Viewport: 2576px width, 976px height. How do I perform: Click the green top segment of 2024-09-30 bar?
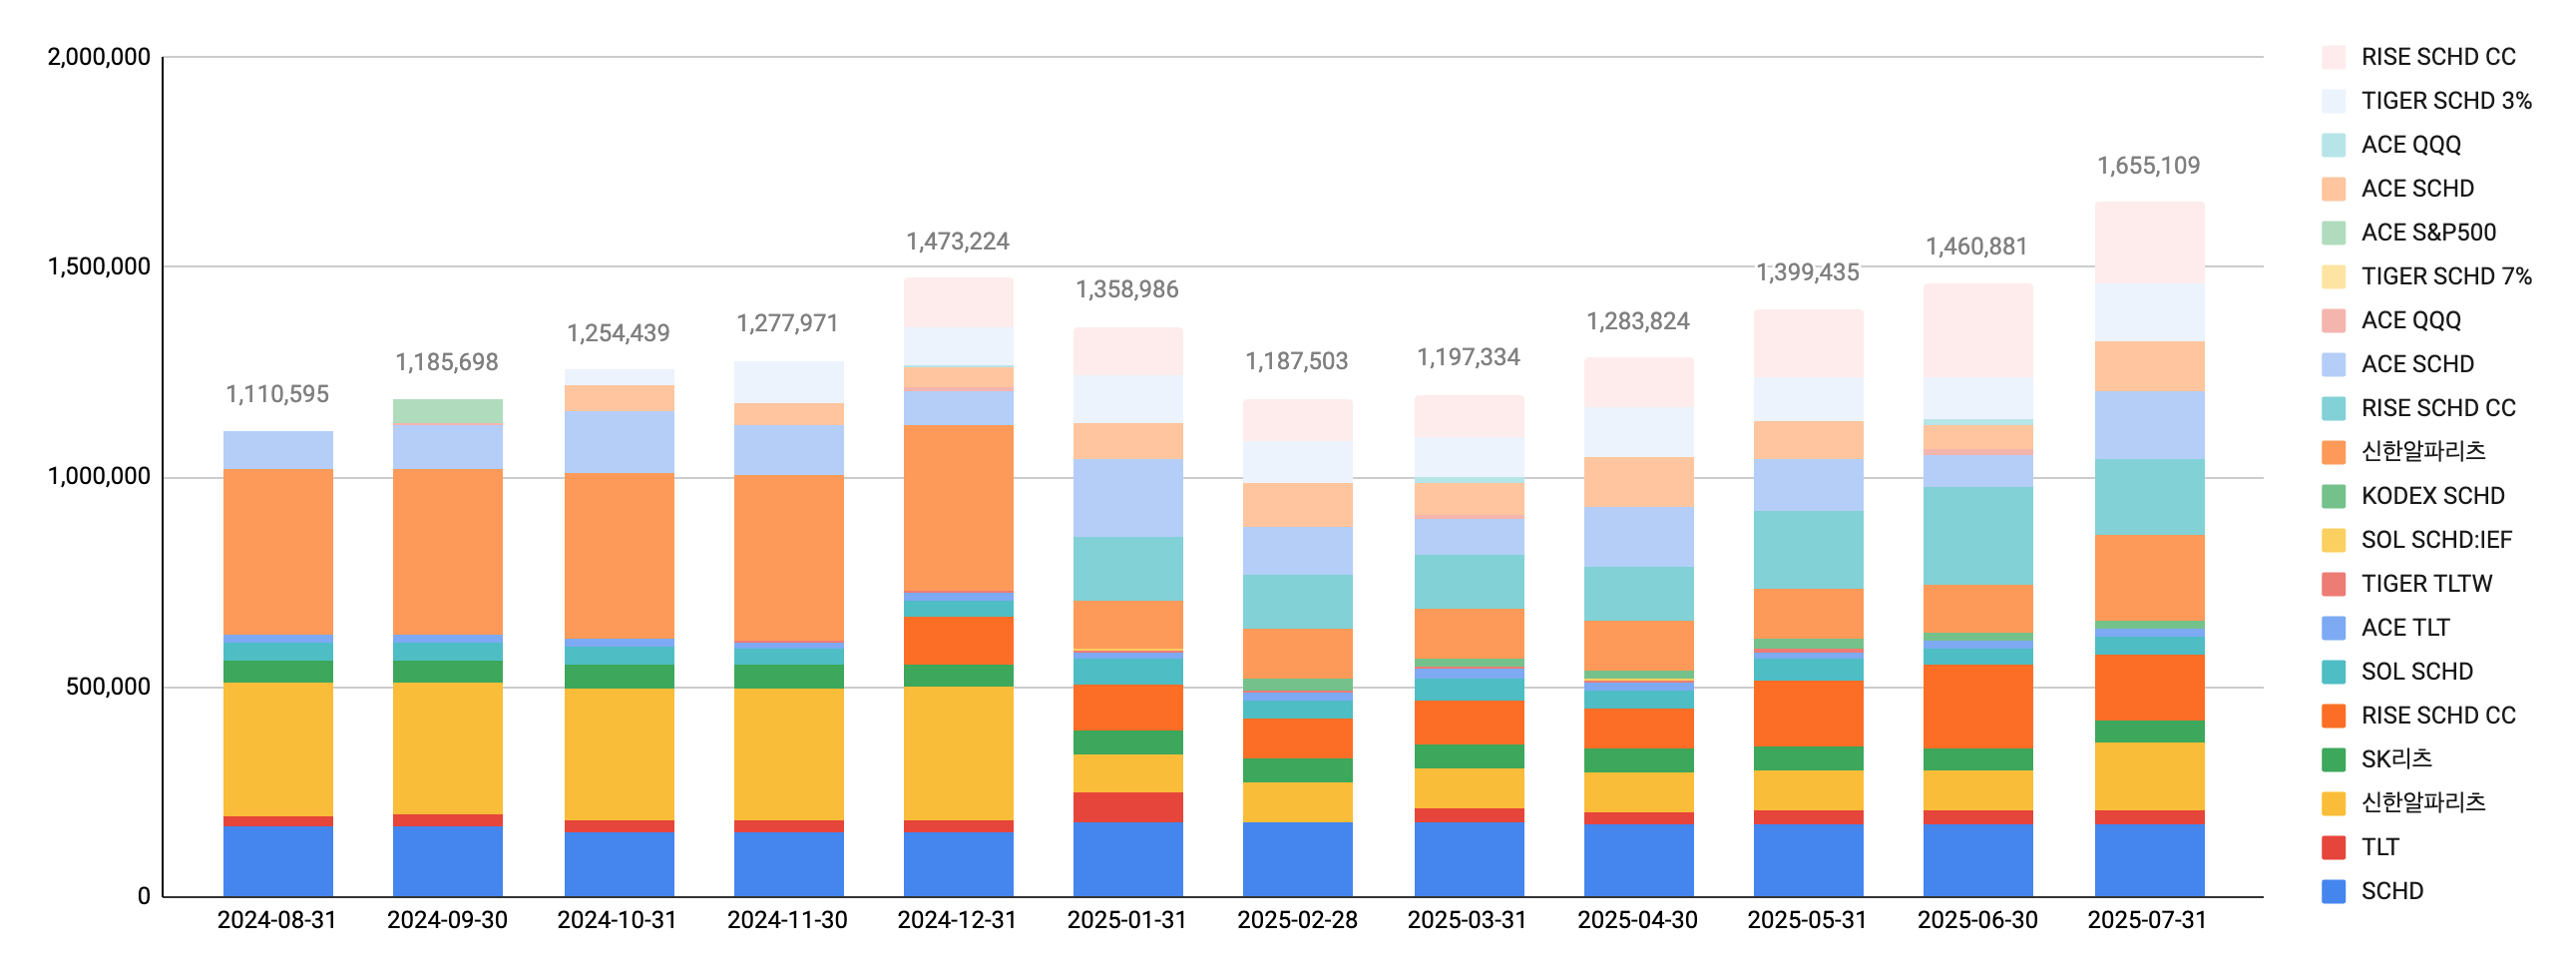(447, 411)
